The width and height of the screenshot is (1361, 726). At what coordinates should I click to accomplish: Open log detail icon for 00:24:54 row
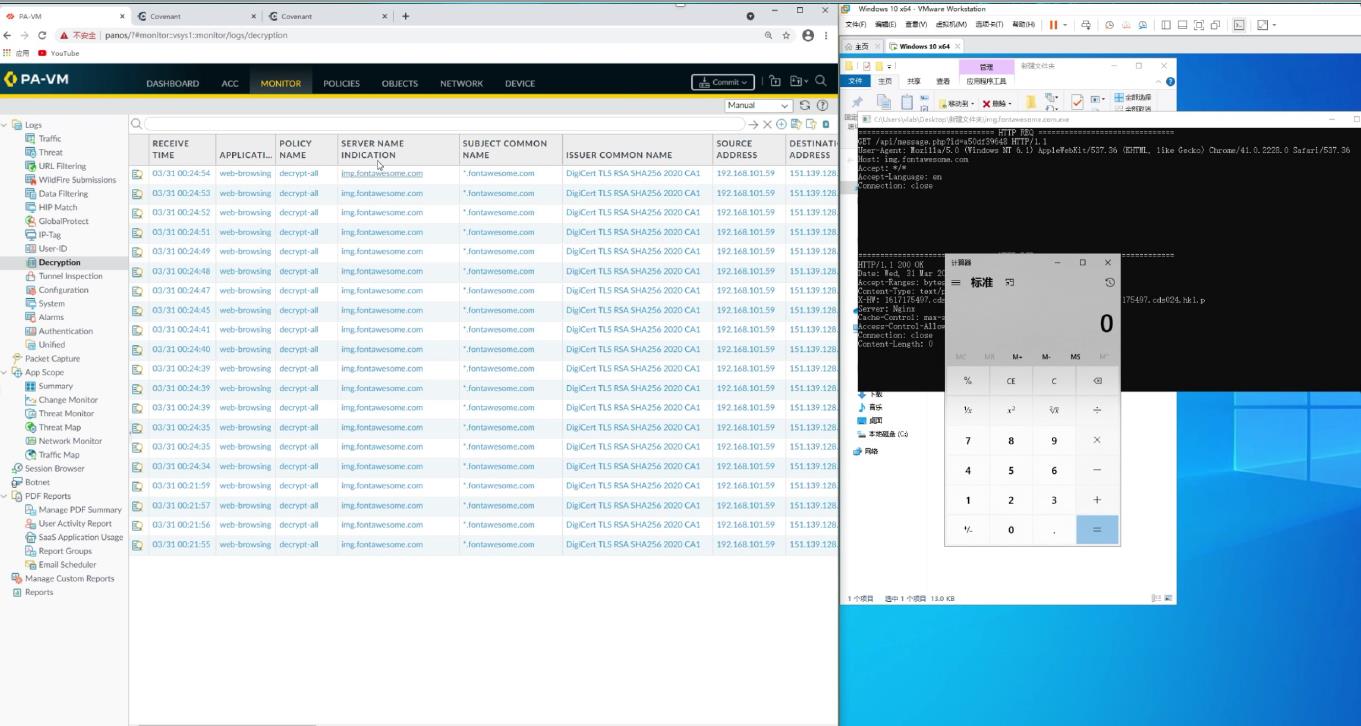(138, 174)
